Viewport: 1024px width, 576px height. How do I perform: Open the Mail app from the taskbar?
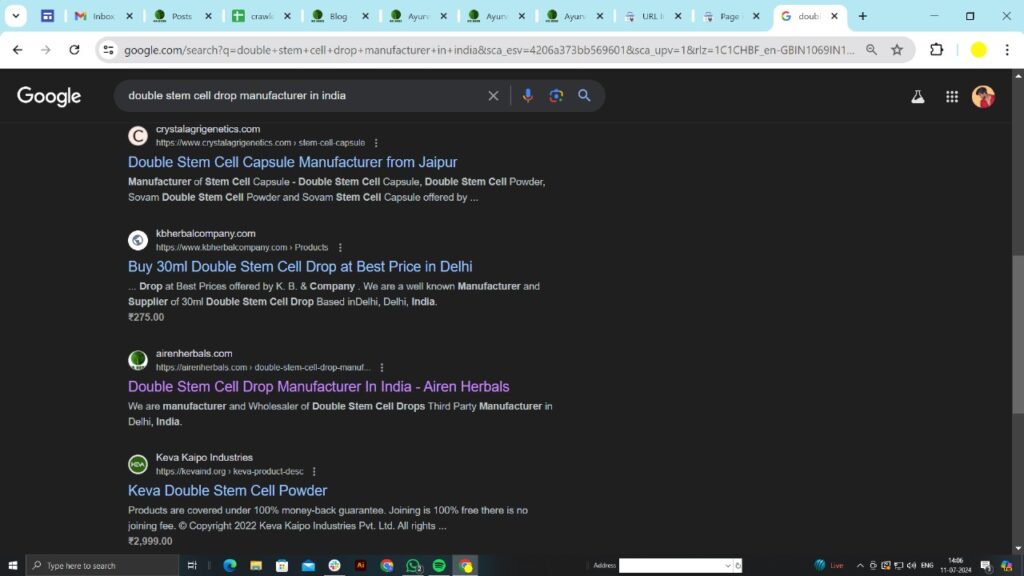pyautogui.click(x=308, y=566)
